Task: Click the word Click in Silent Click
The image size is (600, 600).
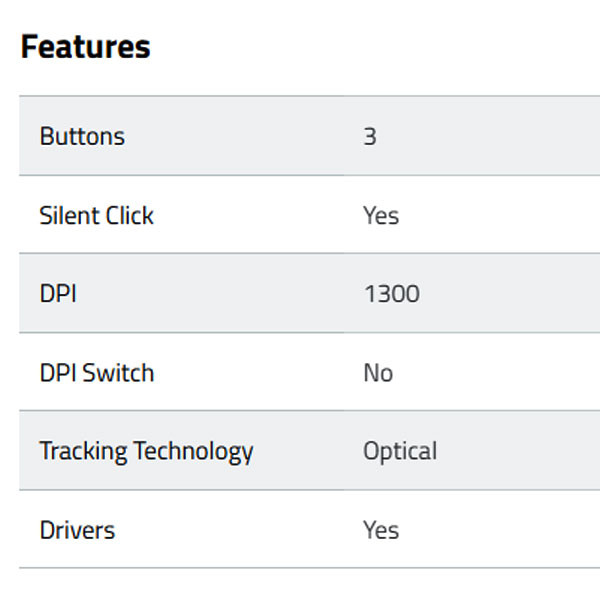Action: (x=128, y=215)
